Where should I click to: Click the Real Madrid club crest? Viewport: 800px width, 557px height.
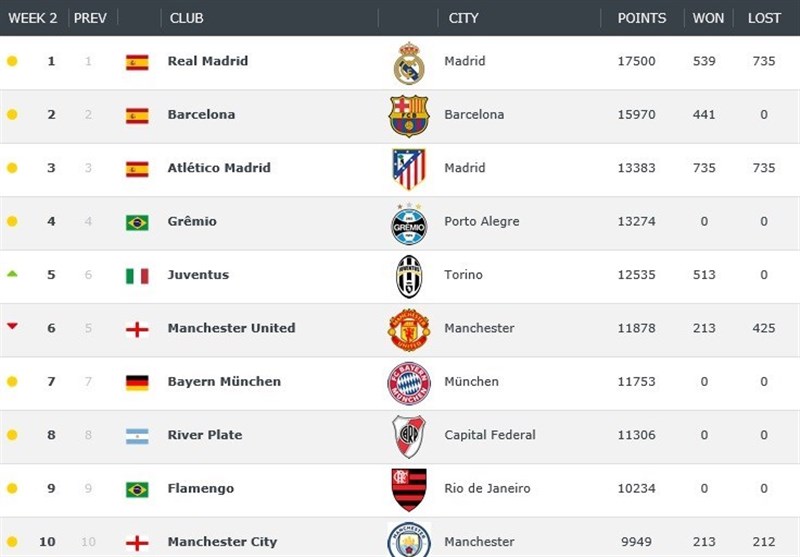coord(409,63)
